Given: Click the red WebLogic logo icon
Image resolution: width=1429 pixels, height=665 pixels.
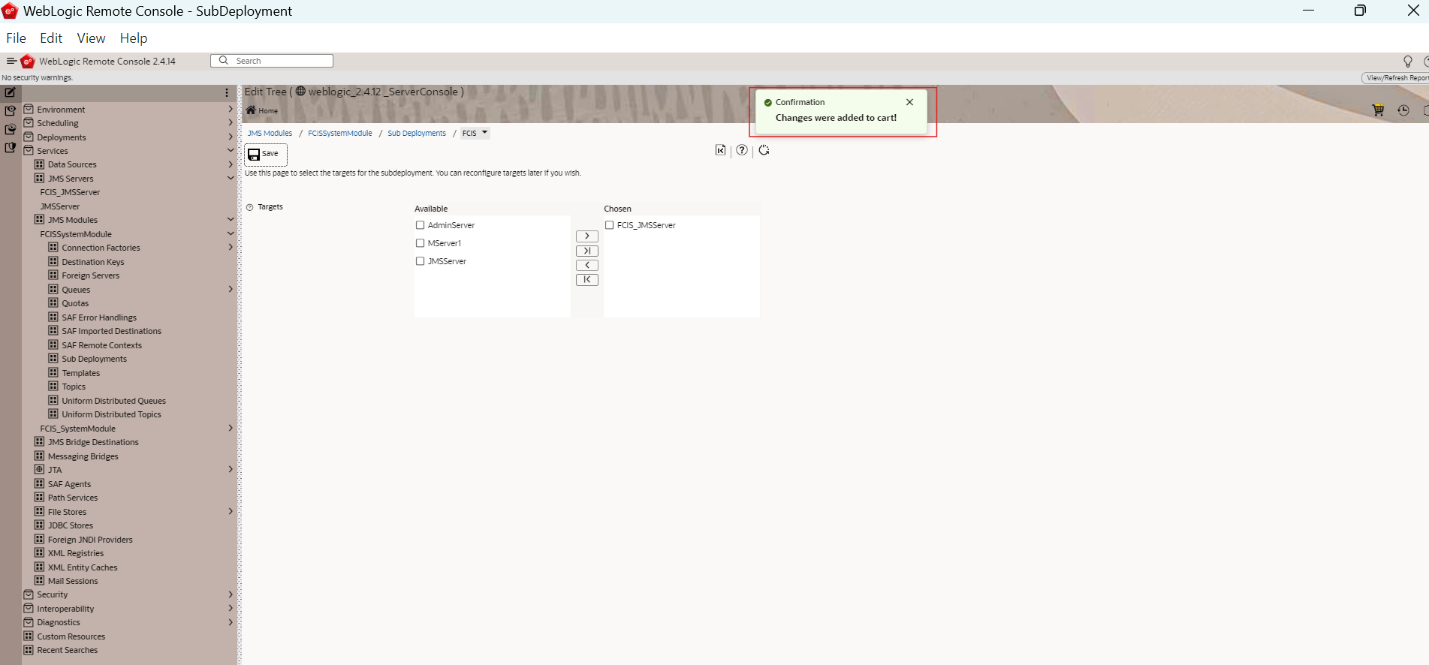Looking at the screenshot, I should 27,61.
